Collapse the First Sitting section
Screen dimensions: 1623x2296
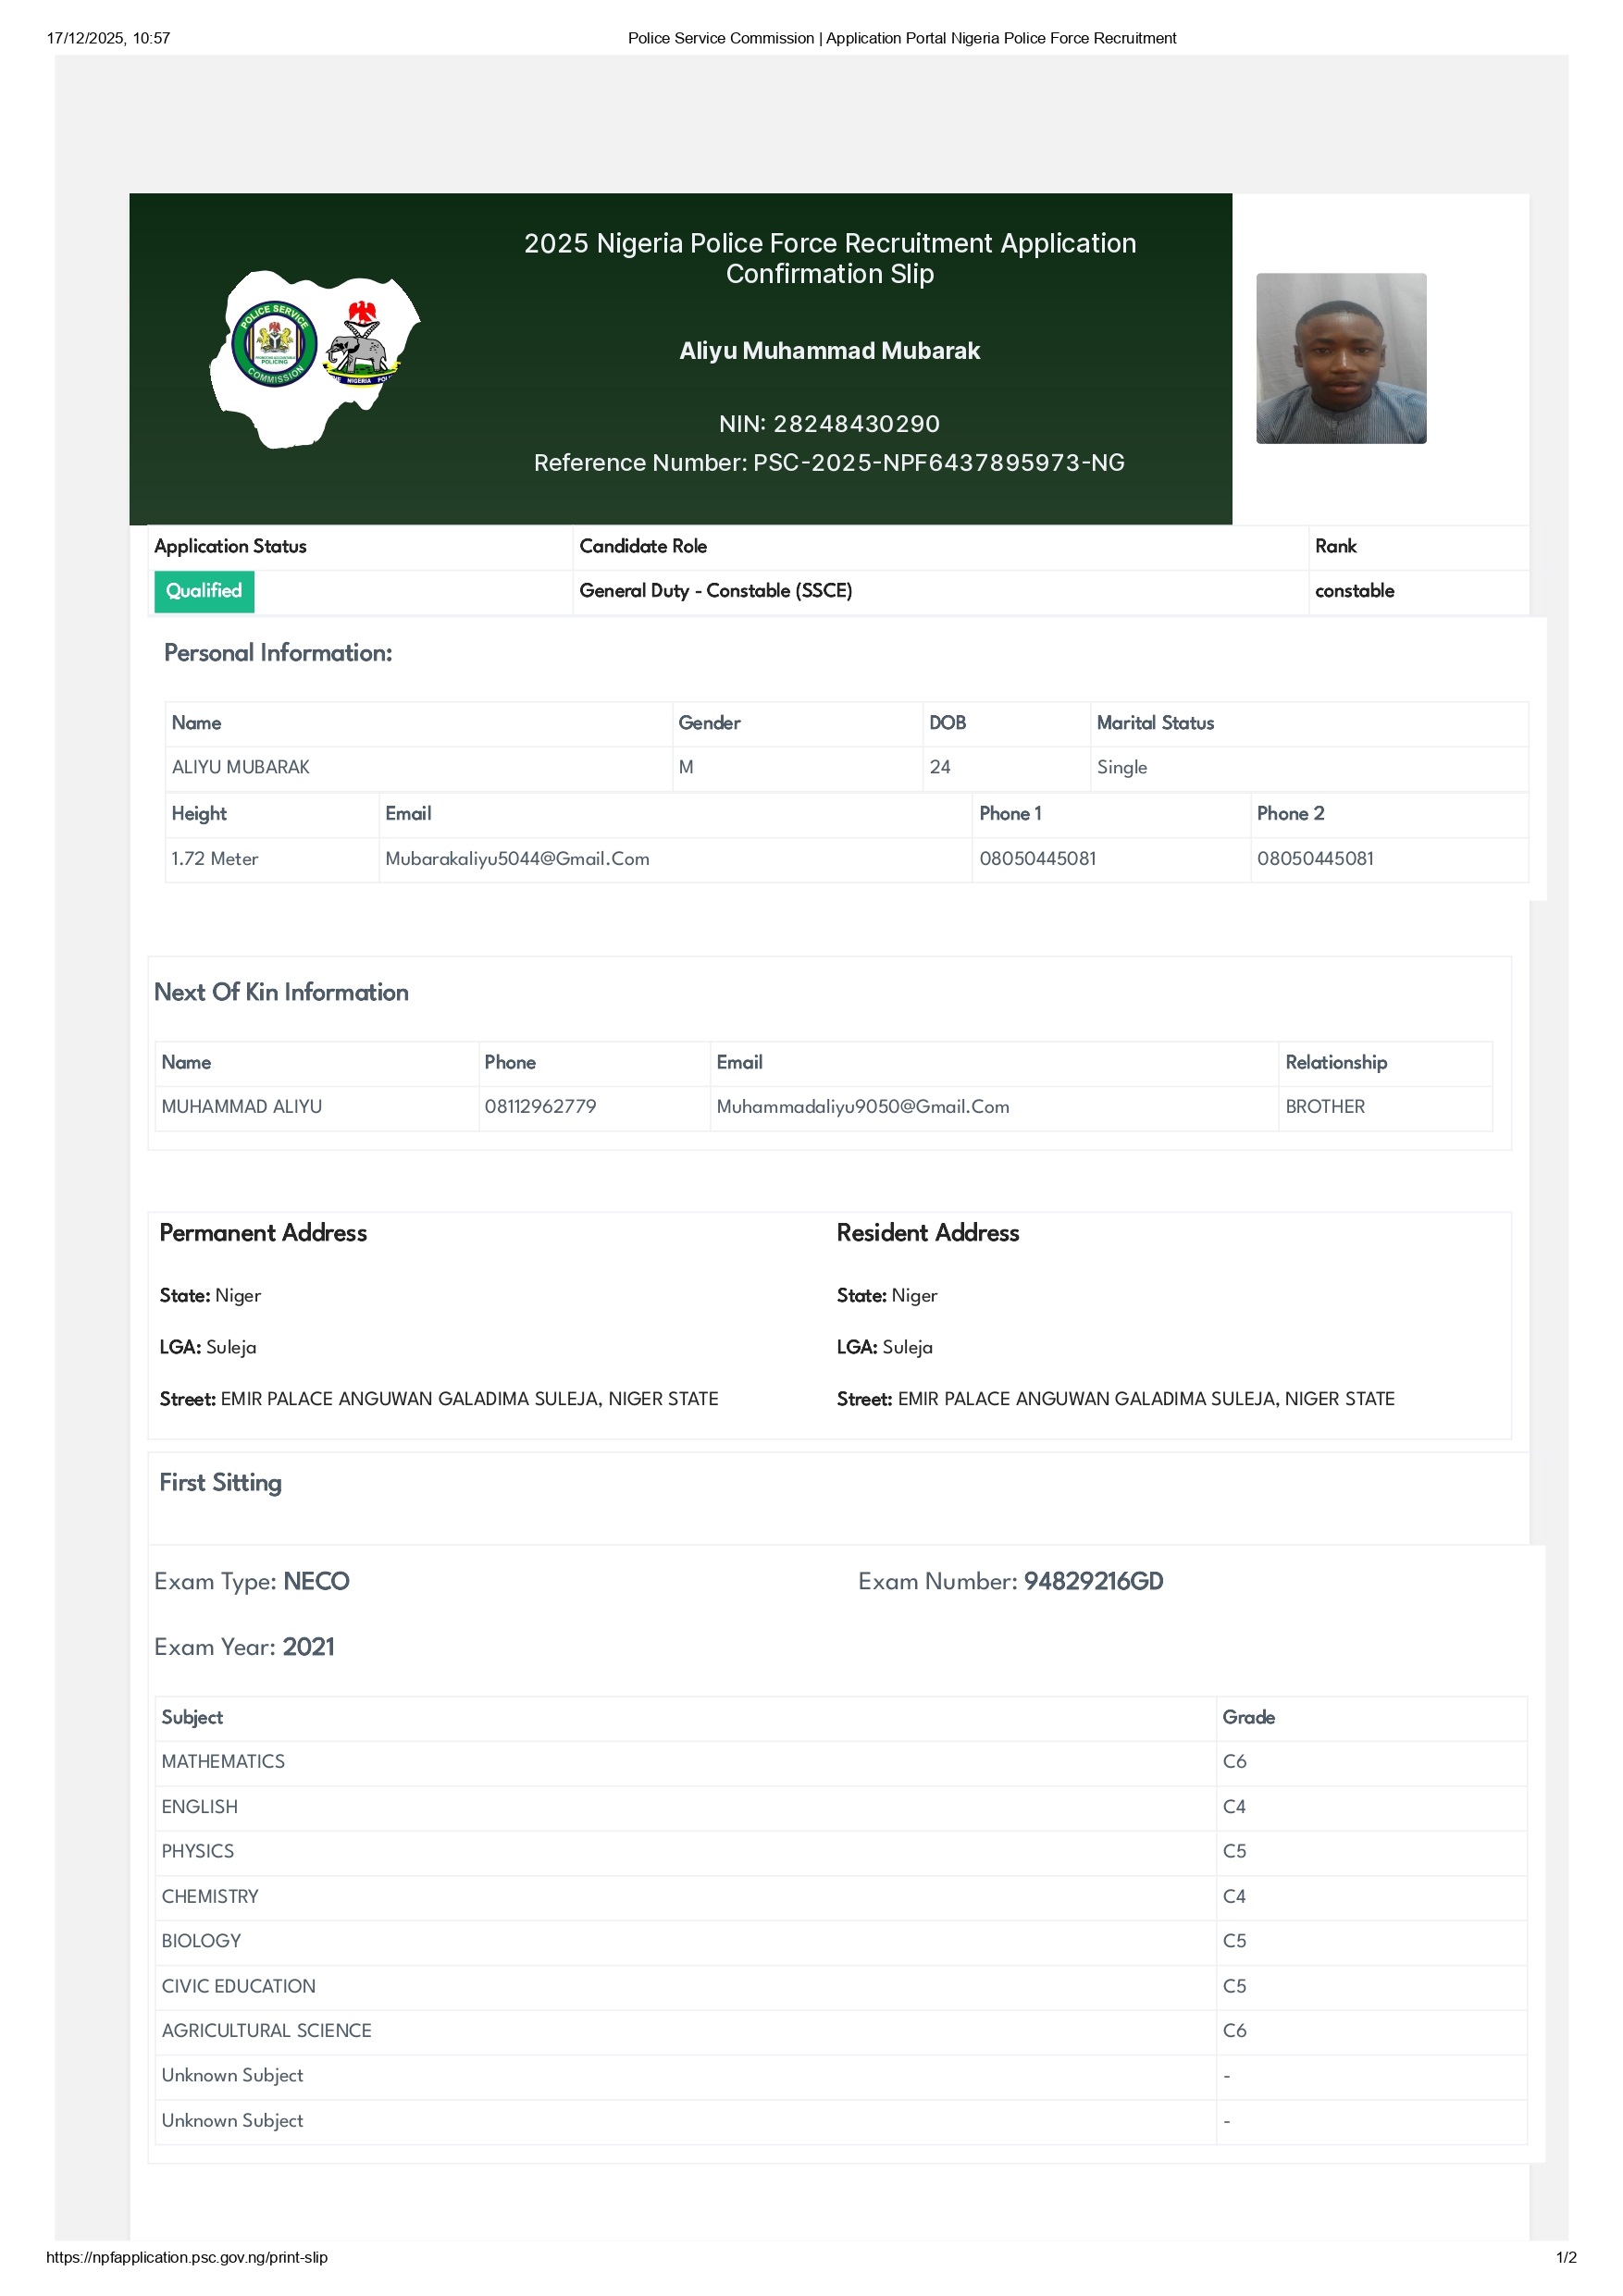coord(219,1484)
